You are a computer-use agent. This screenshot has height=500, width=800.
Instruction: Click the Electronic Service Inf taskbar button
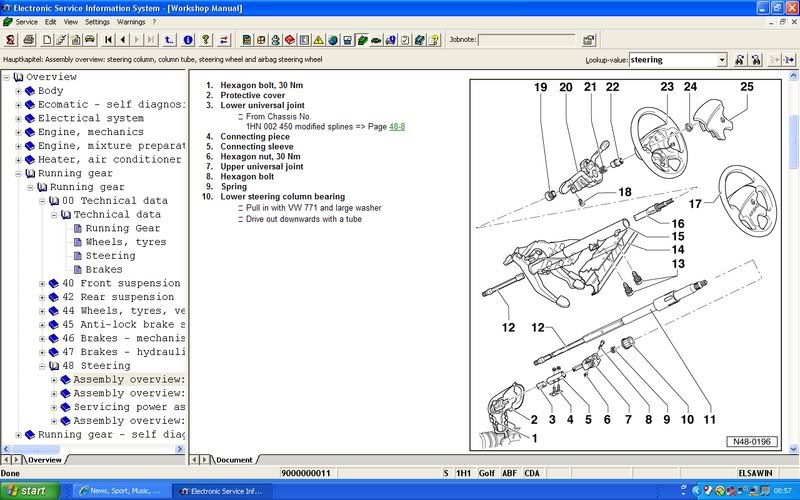pyautogui.click(x=222, y=491)
